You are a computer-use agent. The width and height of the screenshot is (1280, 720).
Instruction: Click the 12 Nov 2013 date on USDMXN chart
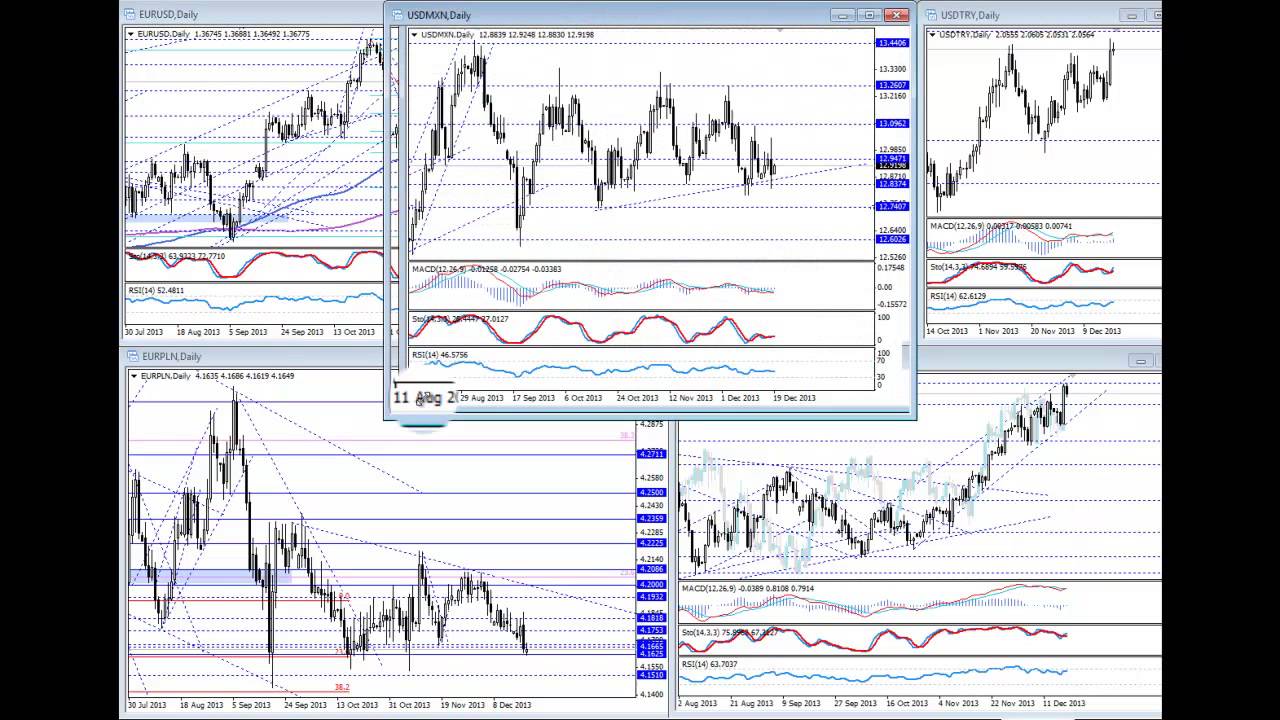point(690,398)
